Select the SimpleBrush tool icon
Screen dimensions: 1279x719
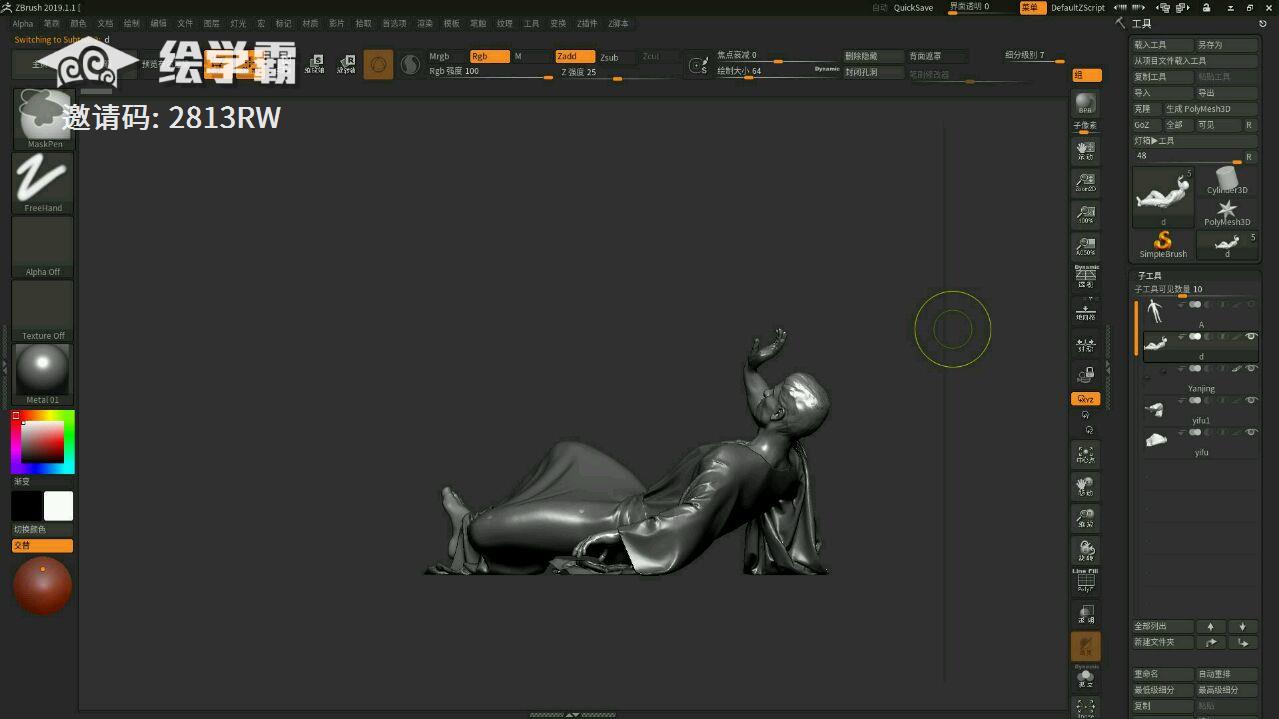[1163, 244]
